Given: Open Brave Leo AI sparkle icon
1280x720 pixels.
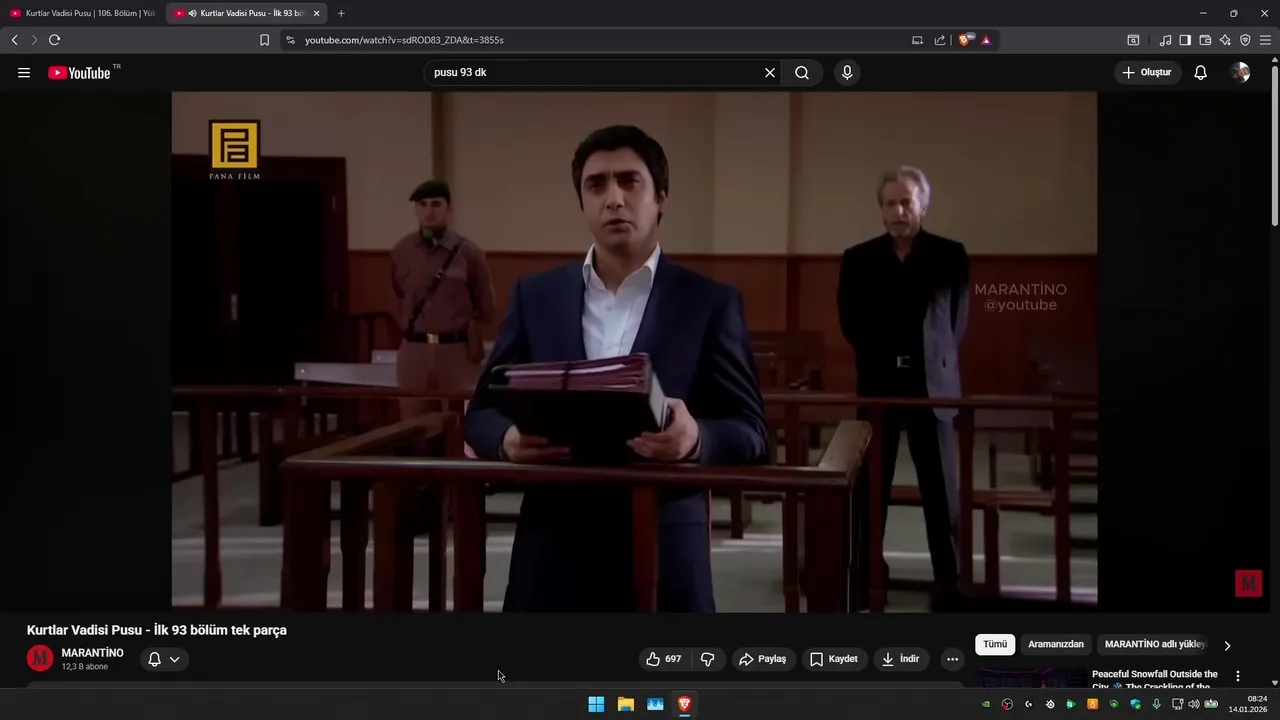Looking at the screenshot, I should (1225, 40).
